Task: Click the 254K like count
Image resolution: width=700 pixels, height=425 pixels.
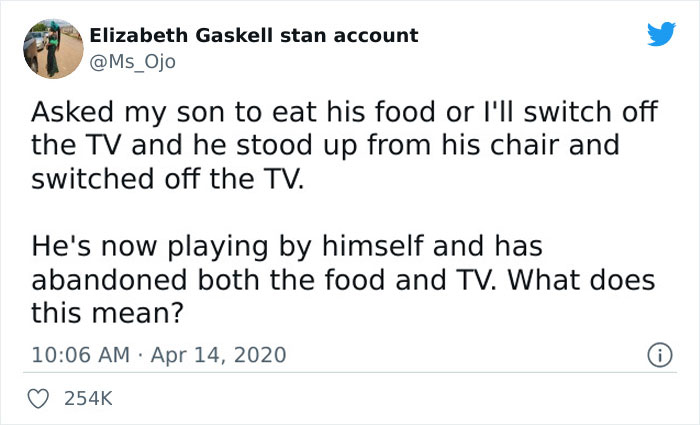Action: coord(89,399)
